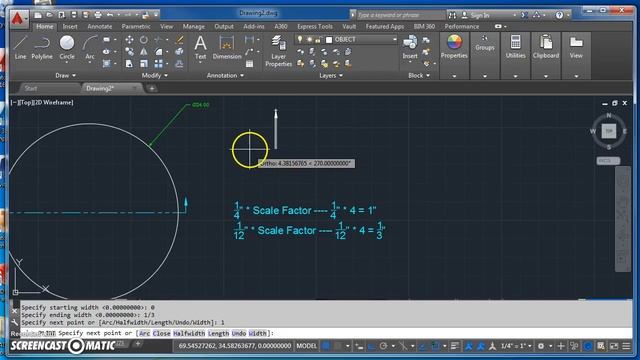Click the search keyword input field

[400, 15]
